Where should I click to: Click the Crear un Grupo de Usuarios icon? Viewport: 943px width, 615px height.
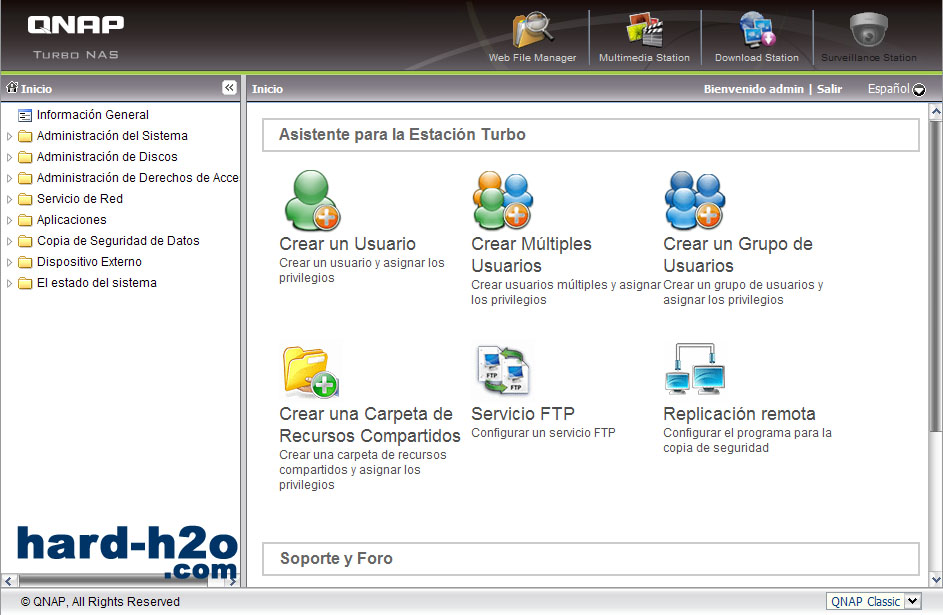(x=695, y=200)
